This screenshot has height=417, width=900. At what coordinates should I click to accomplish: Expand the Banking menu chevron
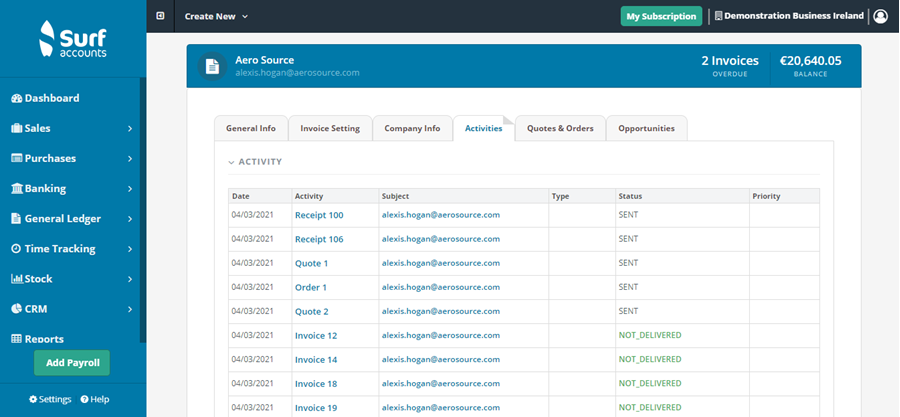(x=130, y=189)
